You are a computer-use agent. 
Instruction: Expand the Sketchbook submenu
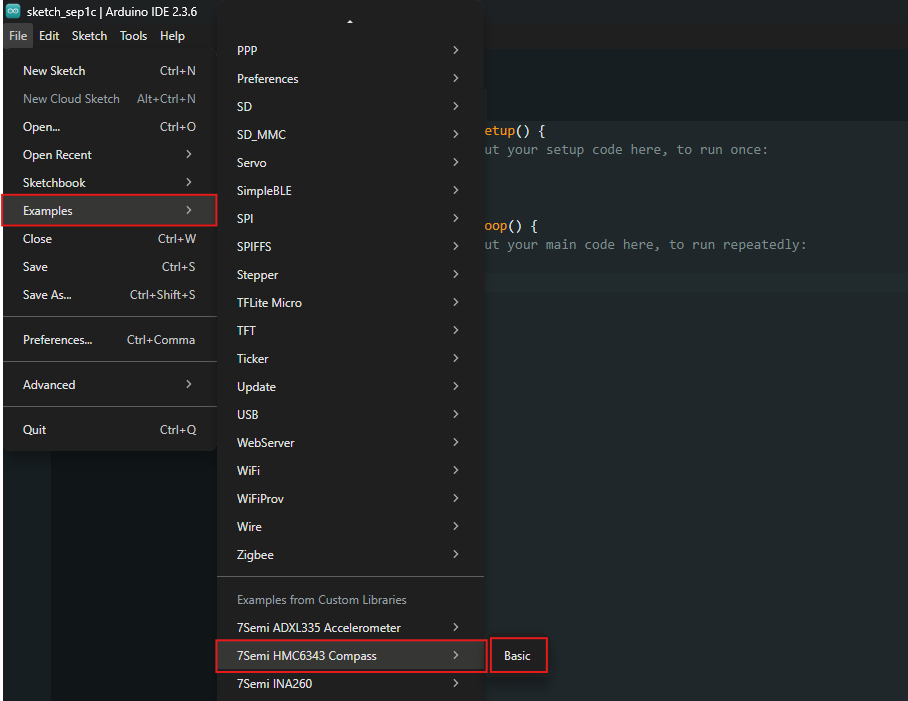pos(109,182)
